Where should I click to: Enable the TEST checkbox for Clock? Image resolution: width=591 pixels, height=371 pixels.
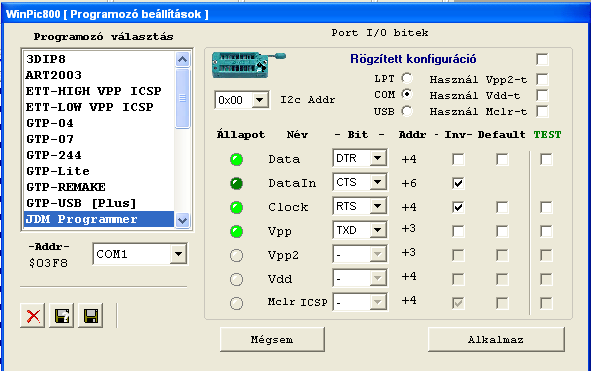click(x=546, y=207)
